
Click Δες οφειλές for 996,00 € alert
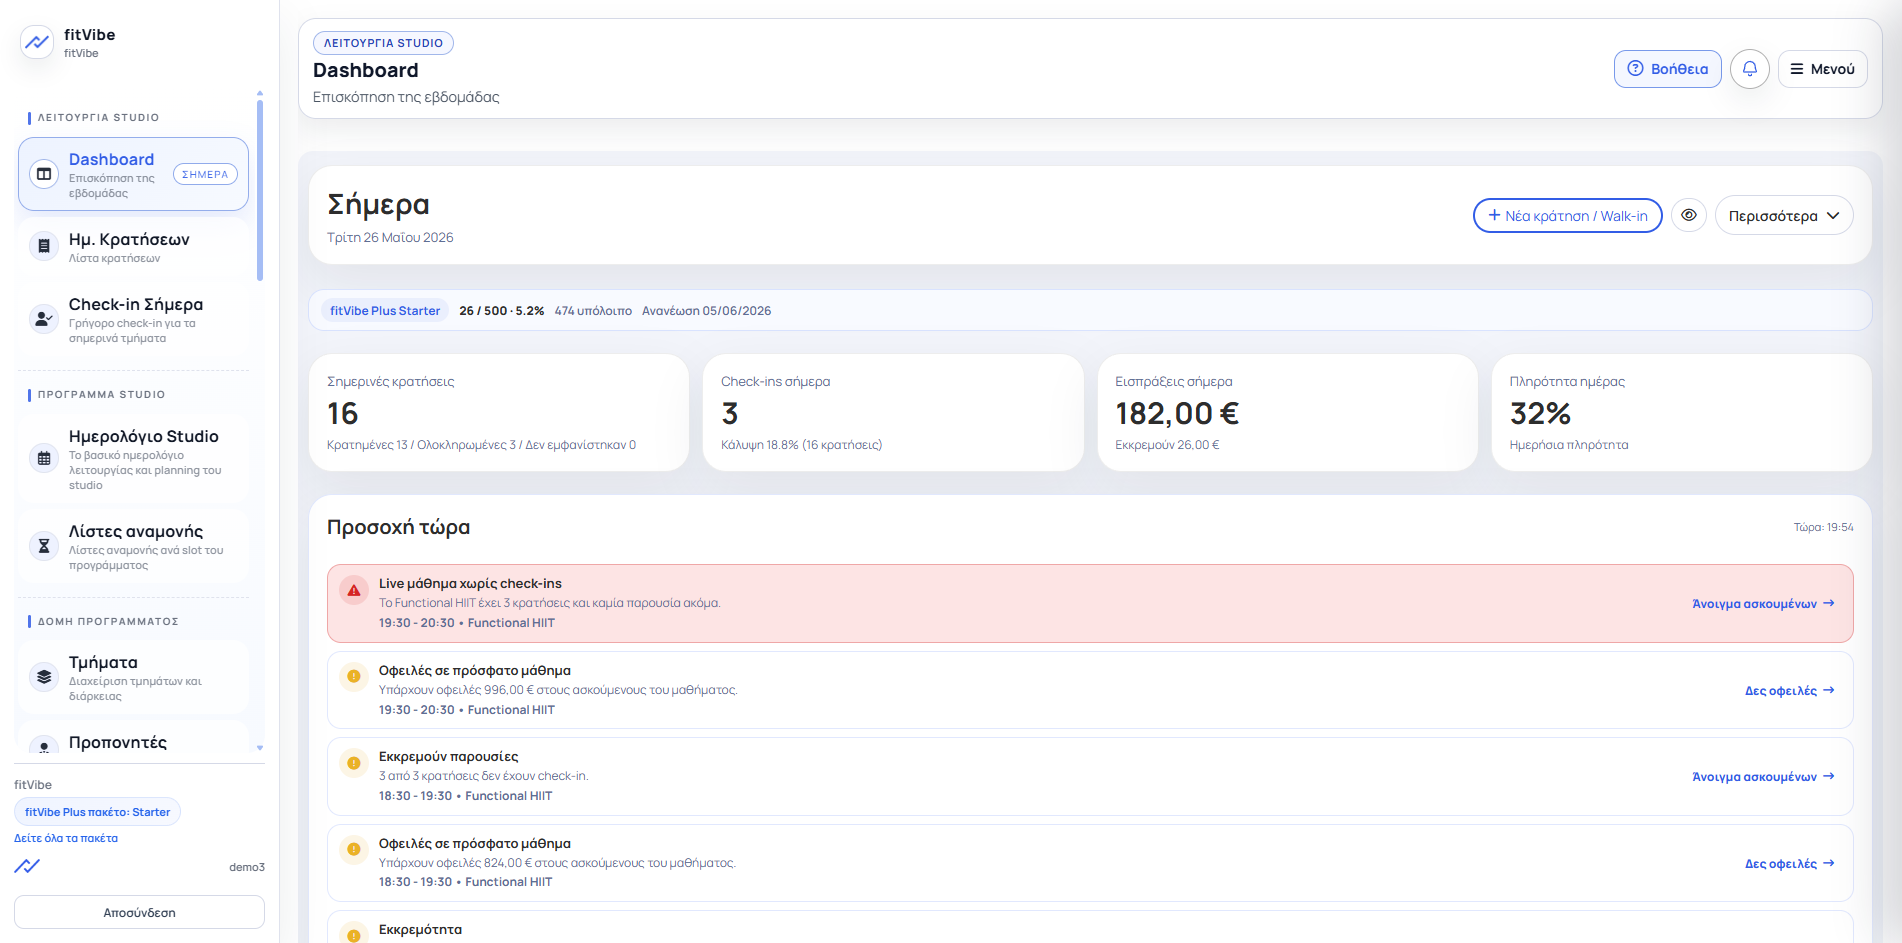(x=1789, y=691)
